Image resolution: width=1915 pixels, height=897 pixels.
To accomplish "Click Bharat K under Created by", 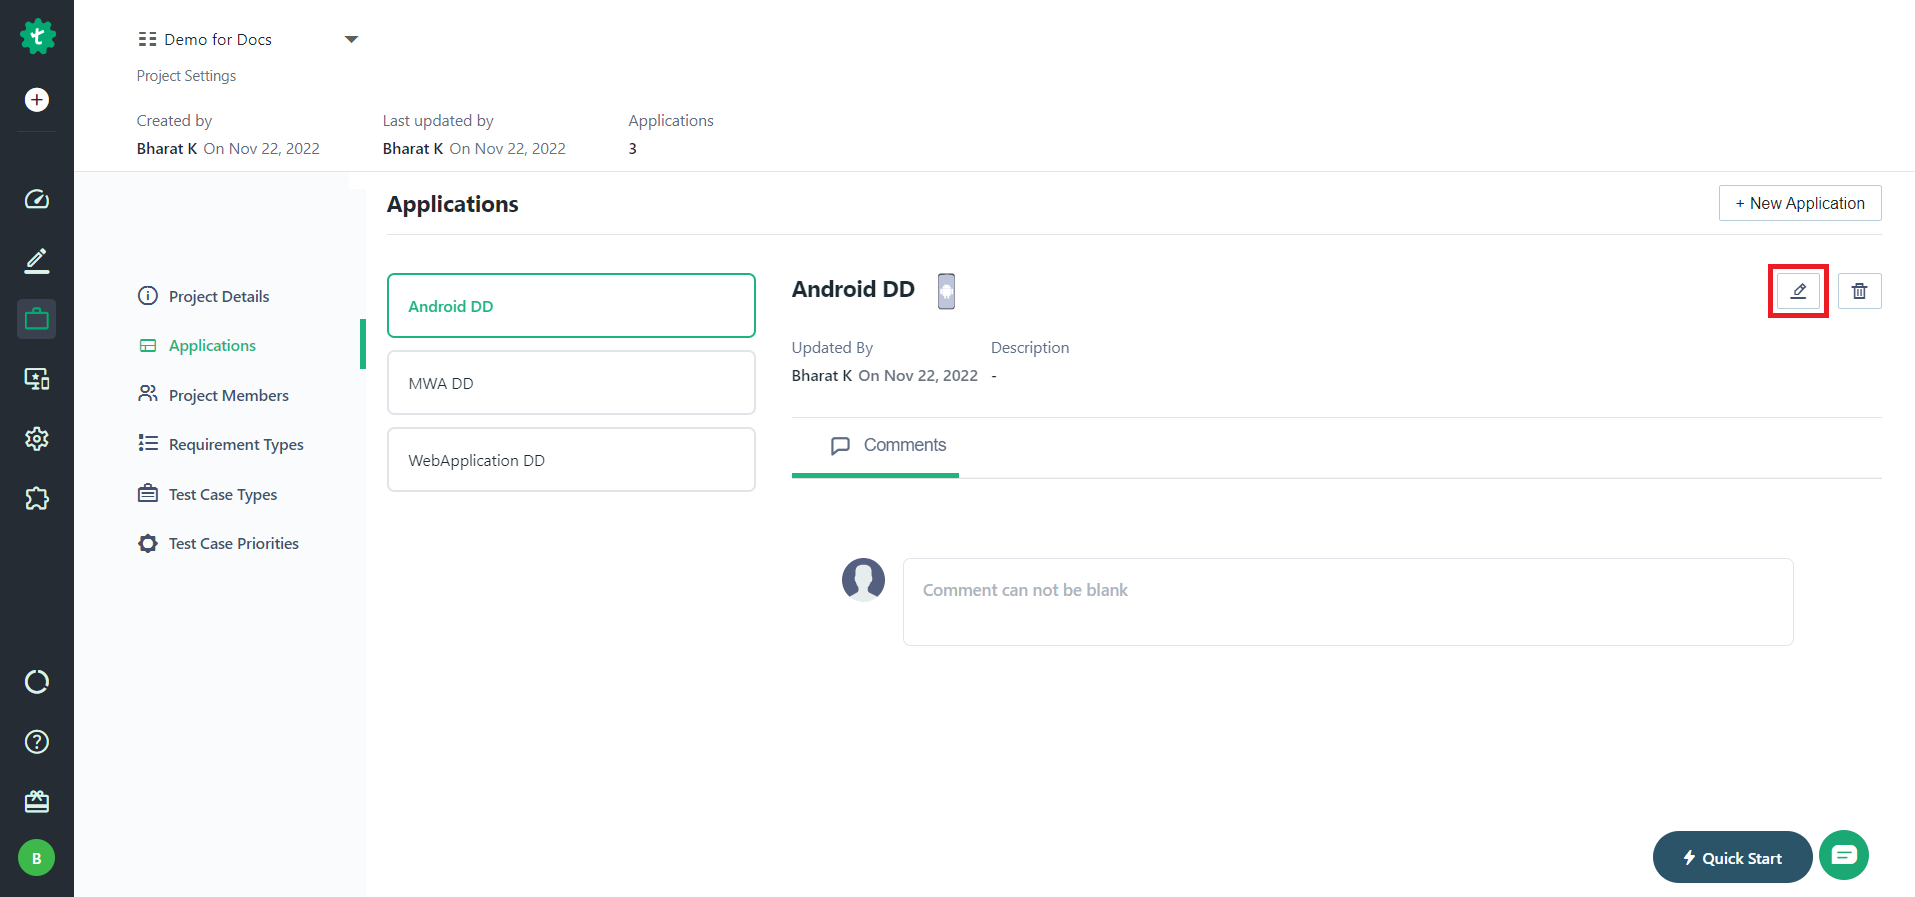I will pyautogui.click(x=167, y=148).
